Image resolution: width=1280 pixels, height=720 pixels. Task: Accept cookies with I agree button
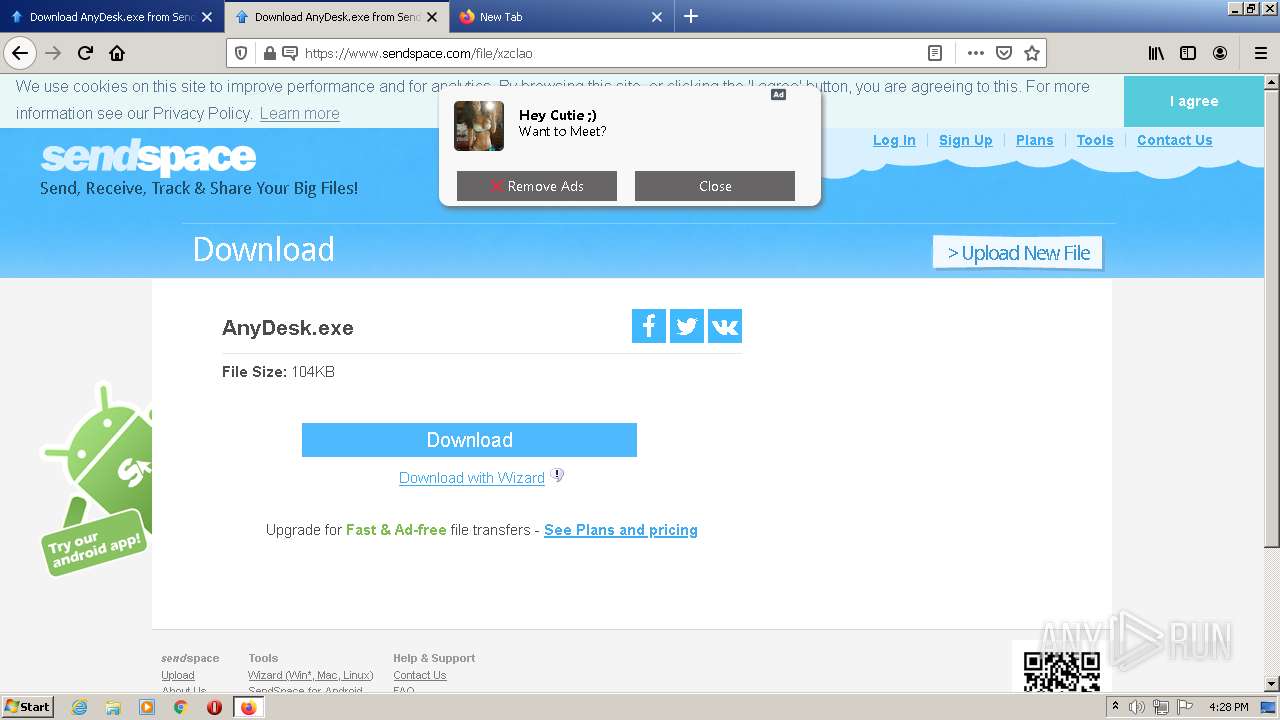[x=1194, y=101]
